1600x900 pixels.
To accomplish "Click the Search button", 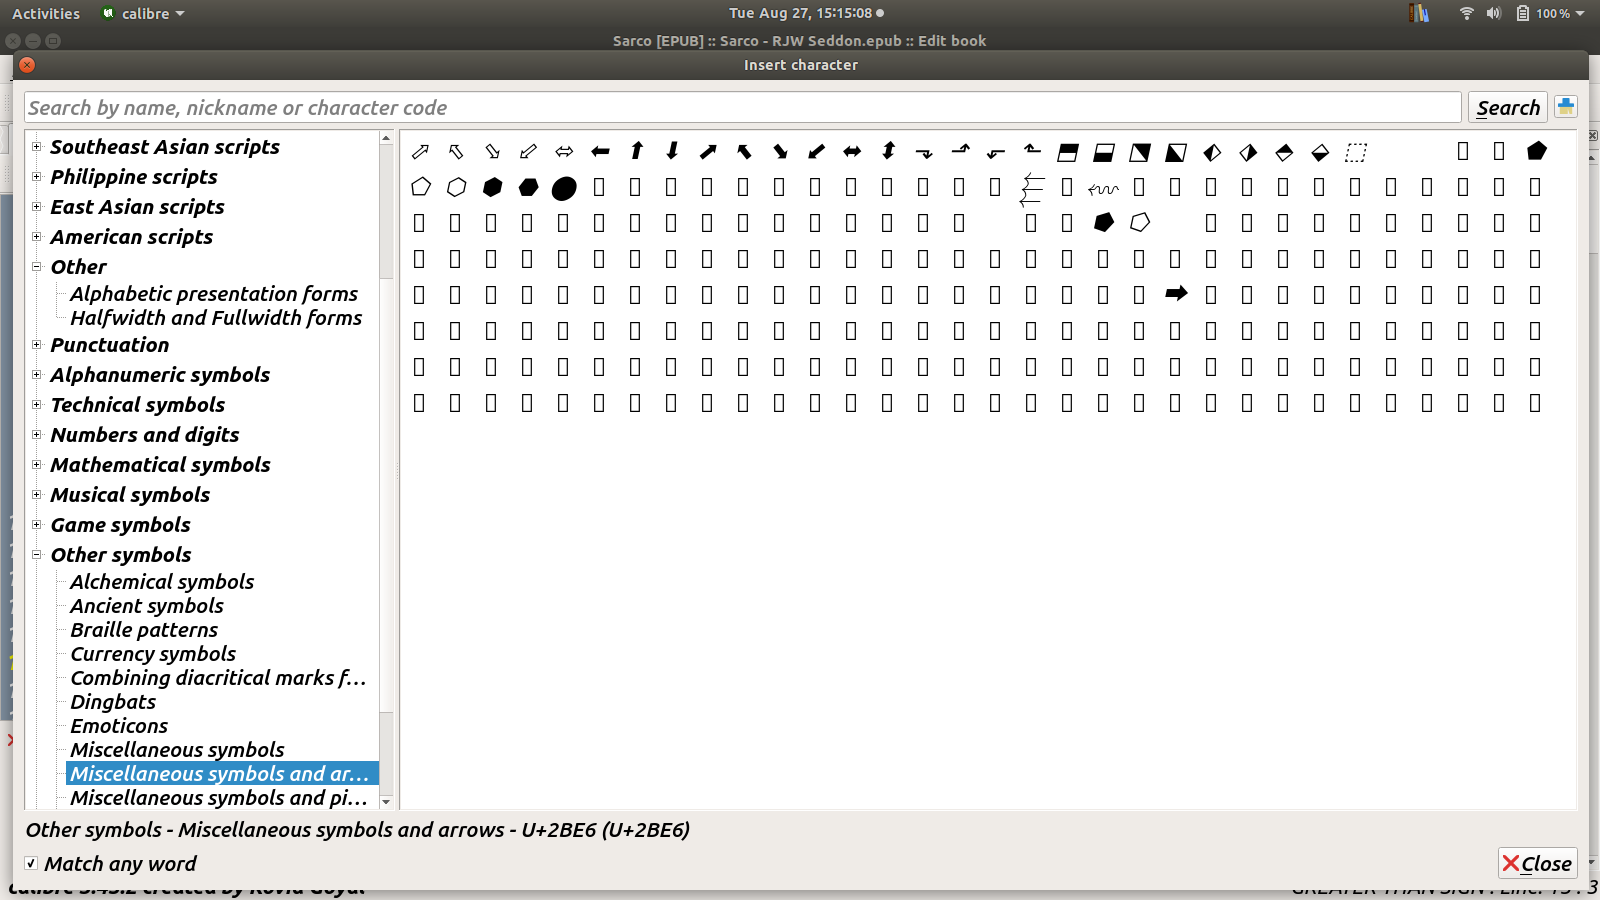I will pos(1508,107).
